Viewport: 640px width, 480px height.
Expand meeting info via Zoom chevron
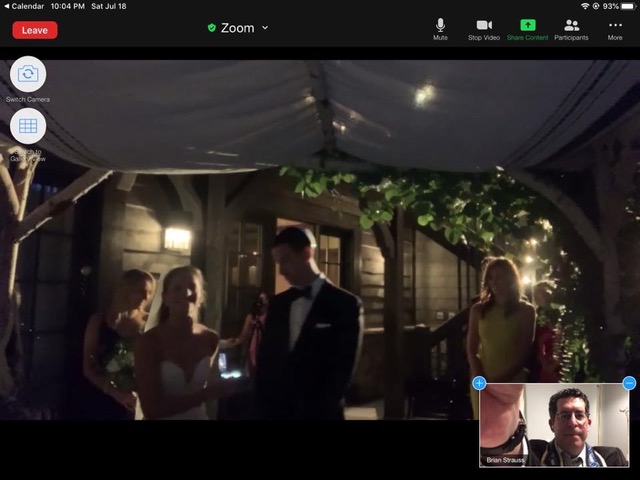(x=265, y=28)
